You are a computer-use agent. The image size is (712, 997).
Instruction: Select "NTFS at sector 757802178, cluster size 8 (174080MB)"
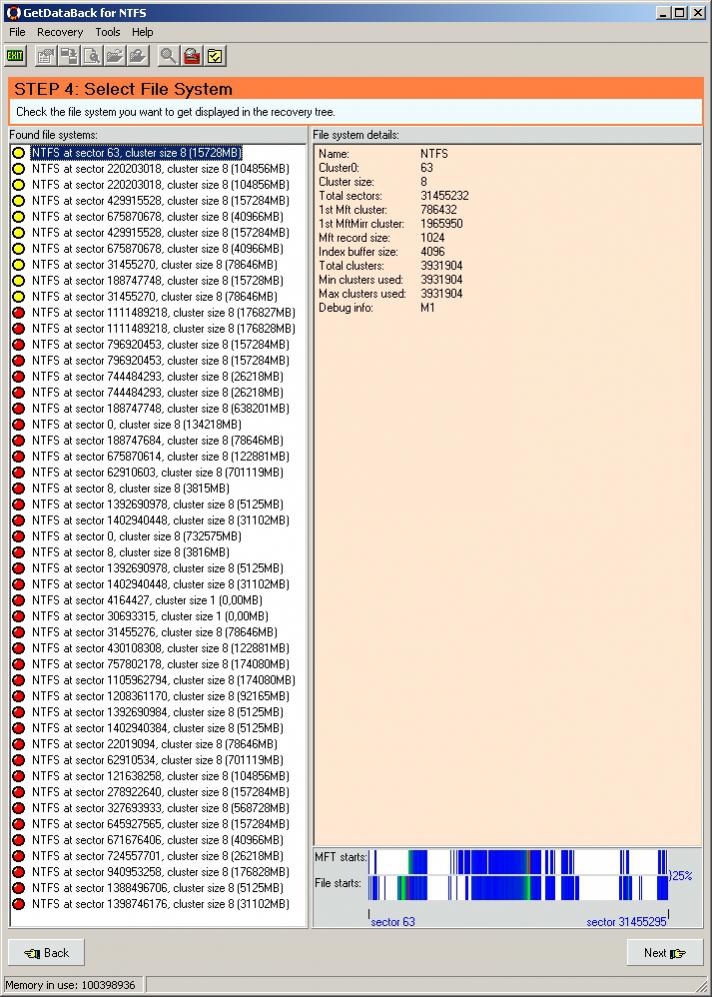point(160,664)
